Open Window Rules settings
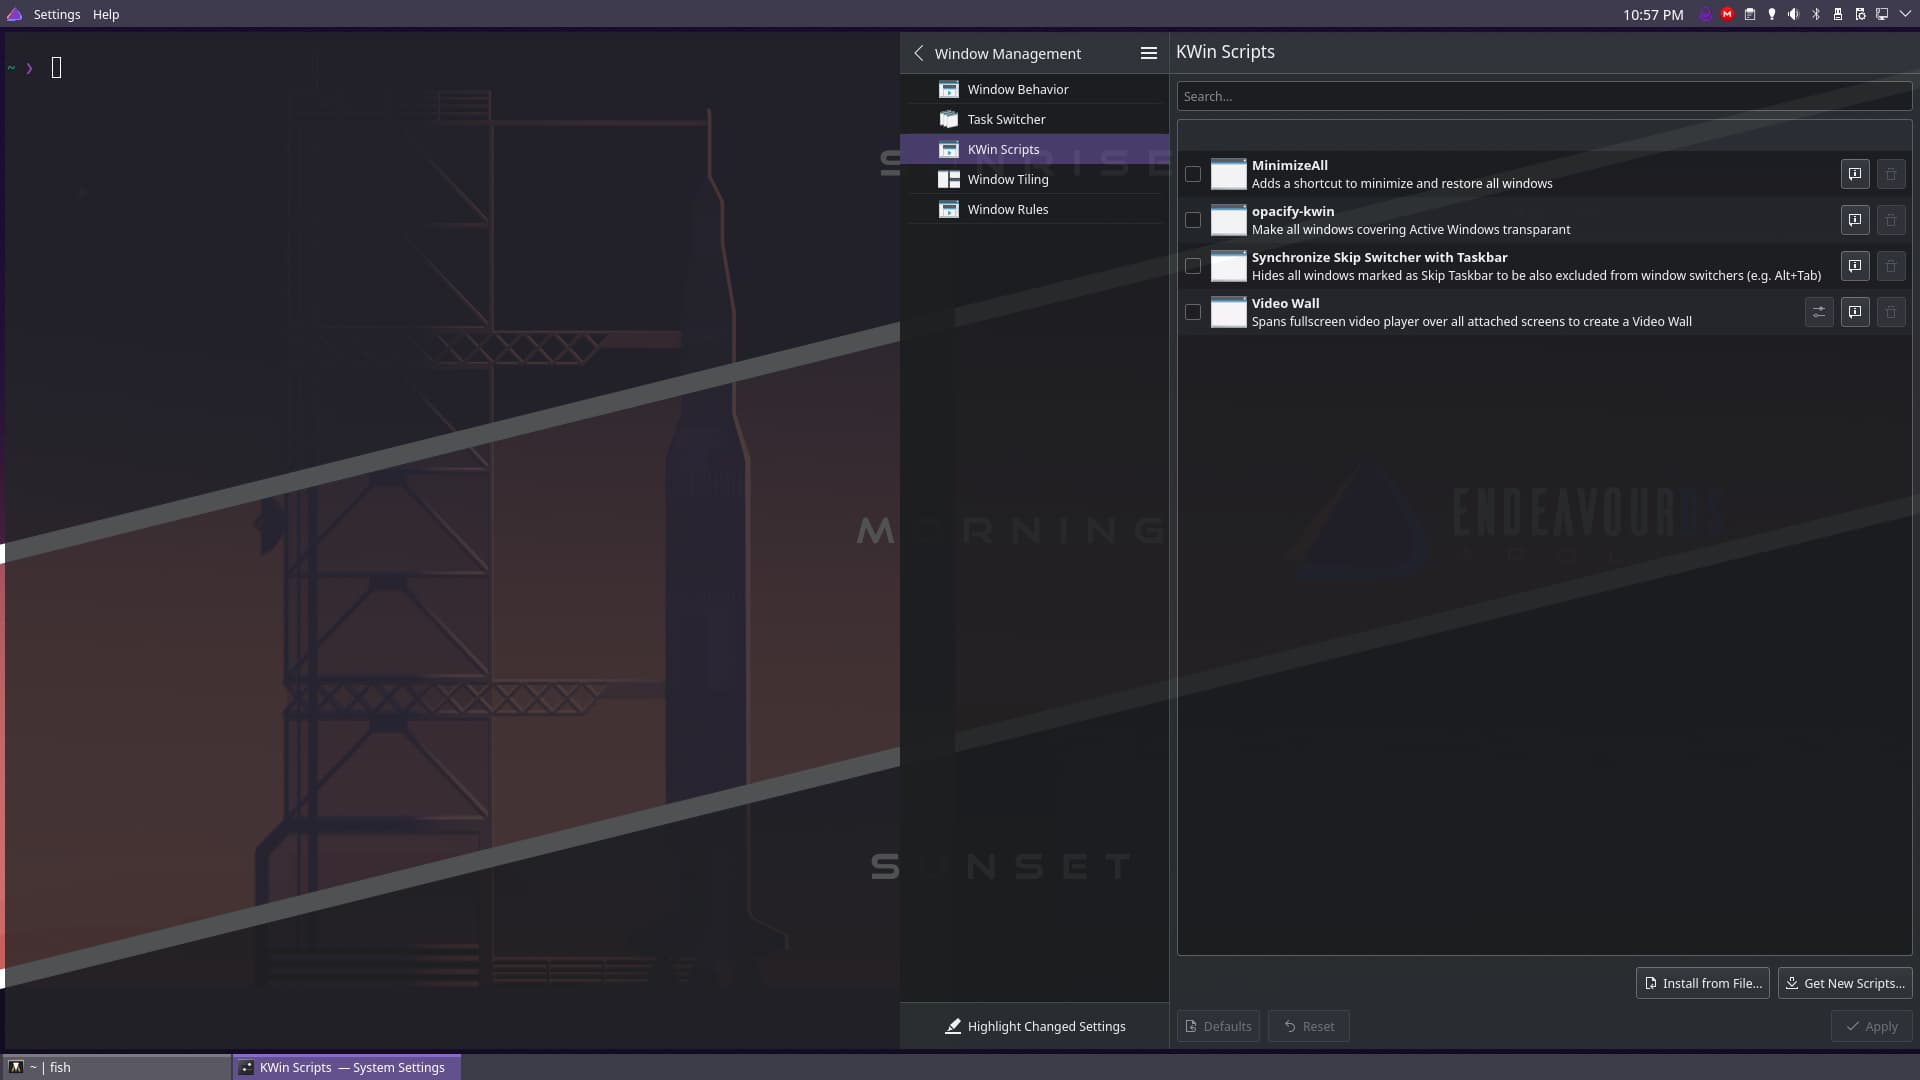This screenshot has width=1920, height=1080. pos(1007,208)
